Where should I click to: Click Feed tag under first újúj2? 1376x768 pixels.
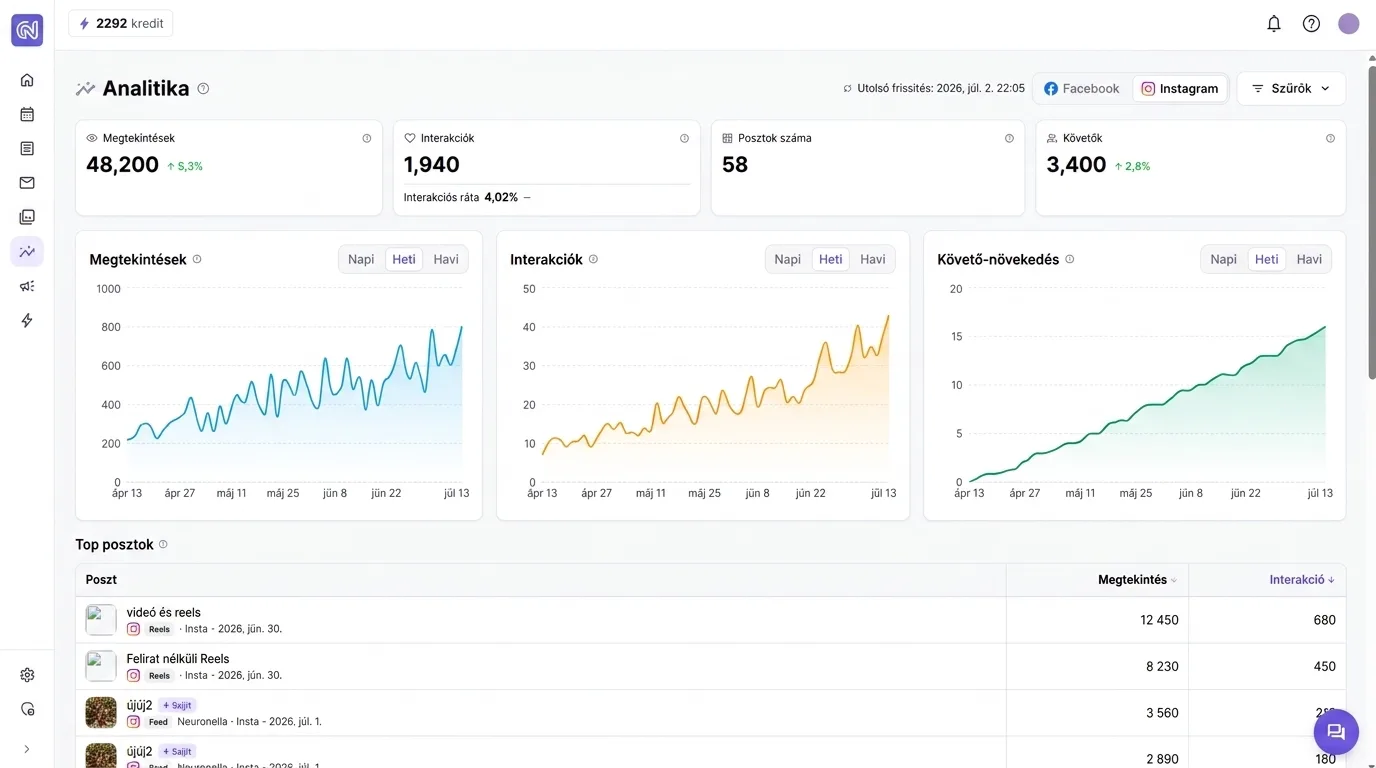coord(158,722)
